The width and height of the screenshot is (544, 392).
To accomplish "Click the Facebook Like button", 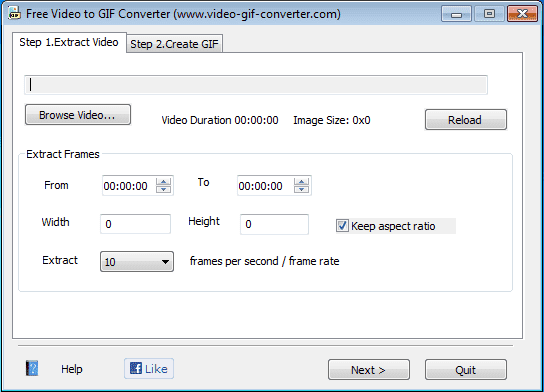I will click(149, 368).
